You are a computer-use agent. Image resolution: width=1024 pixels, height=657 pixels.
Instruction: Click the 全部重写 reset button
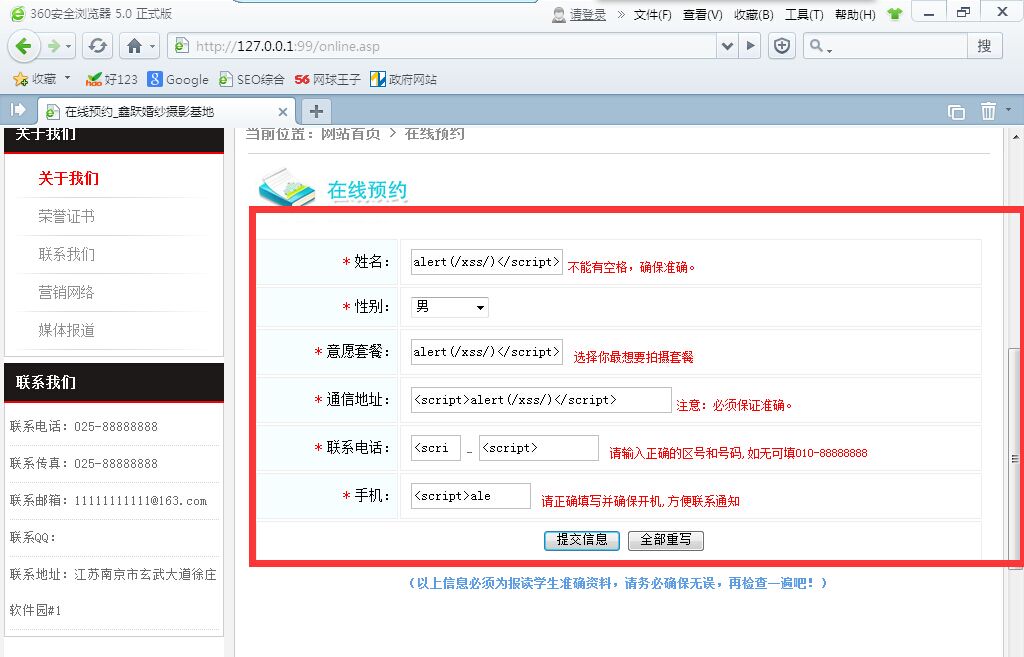(x=666, y=540)
